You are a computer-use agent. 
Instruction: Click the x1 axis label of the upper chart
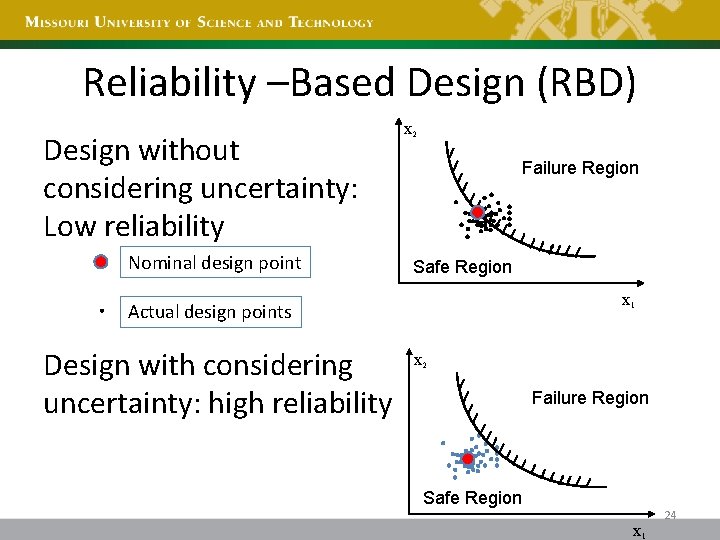coord(628,301)
